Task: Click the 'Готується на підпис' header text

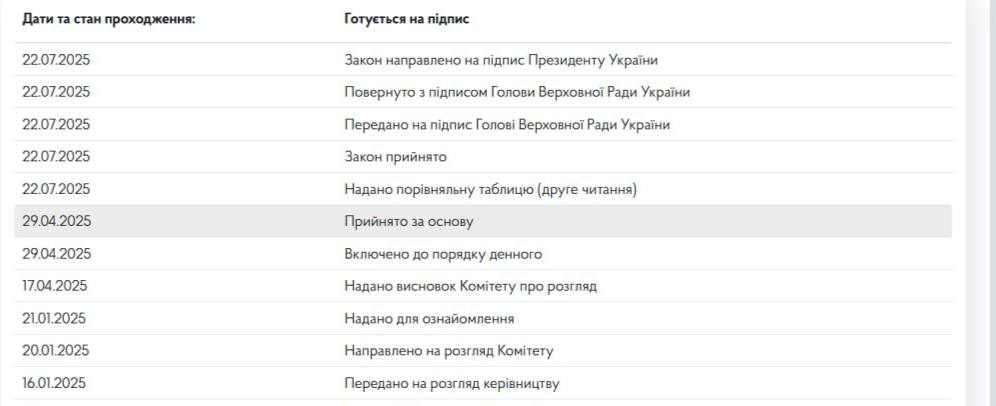Action: (x=406, y=19)
